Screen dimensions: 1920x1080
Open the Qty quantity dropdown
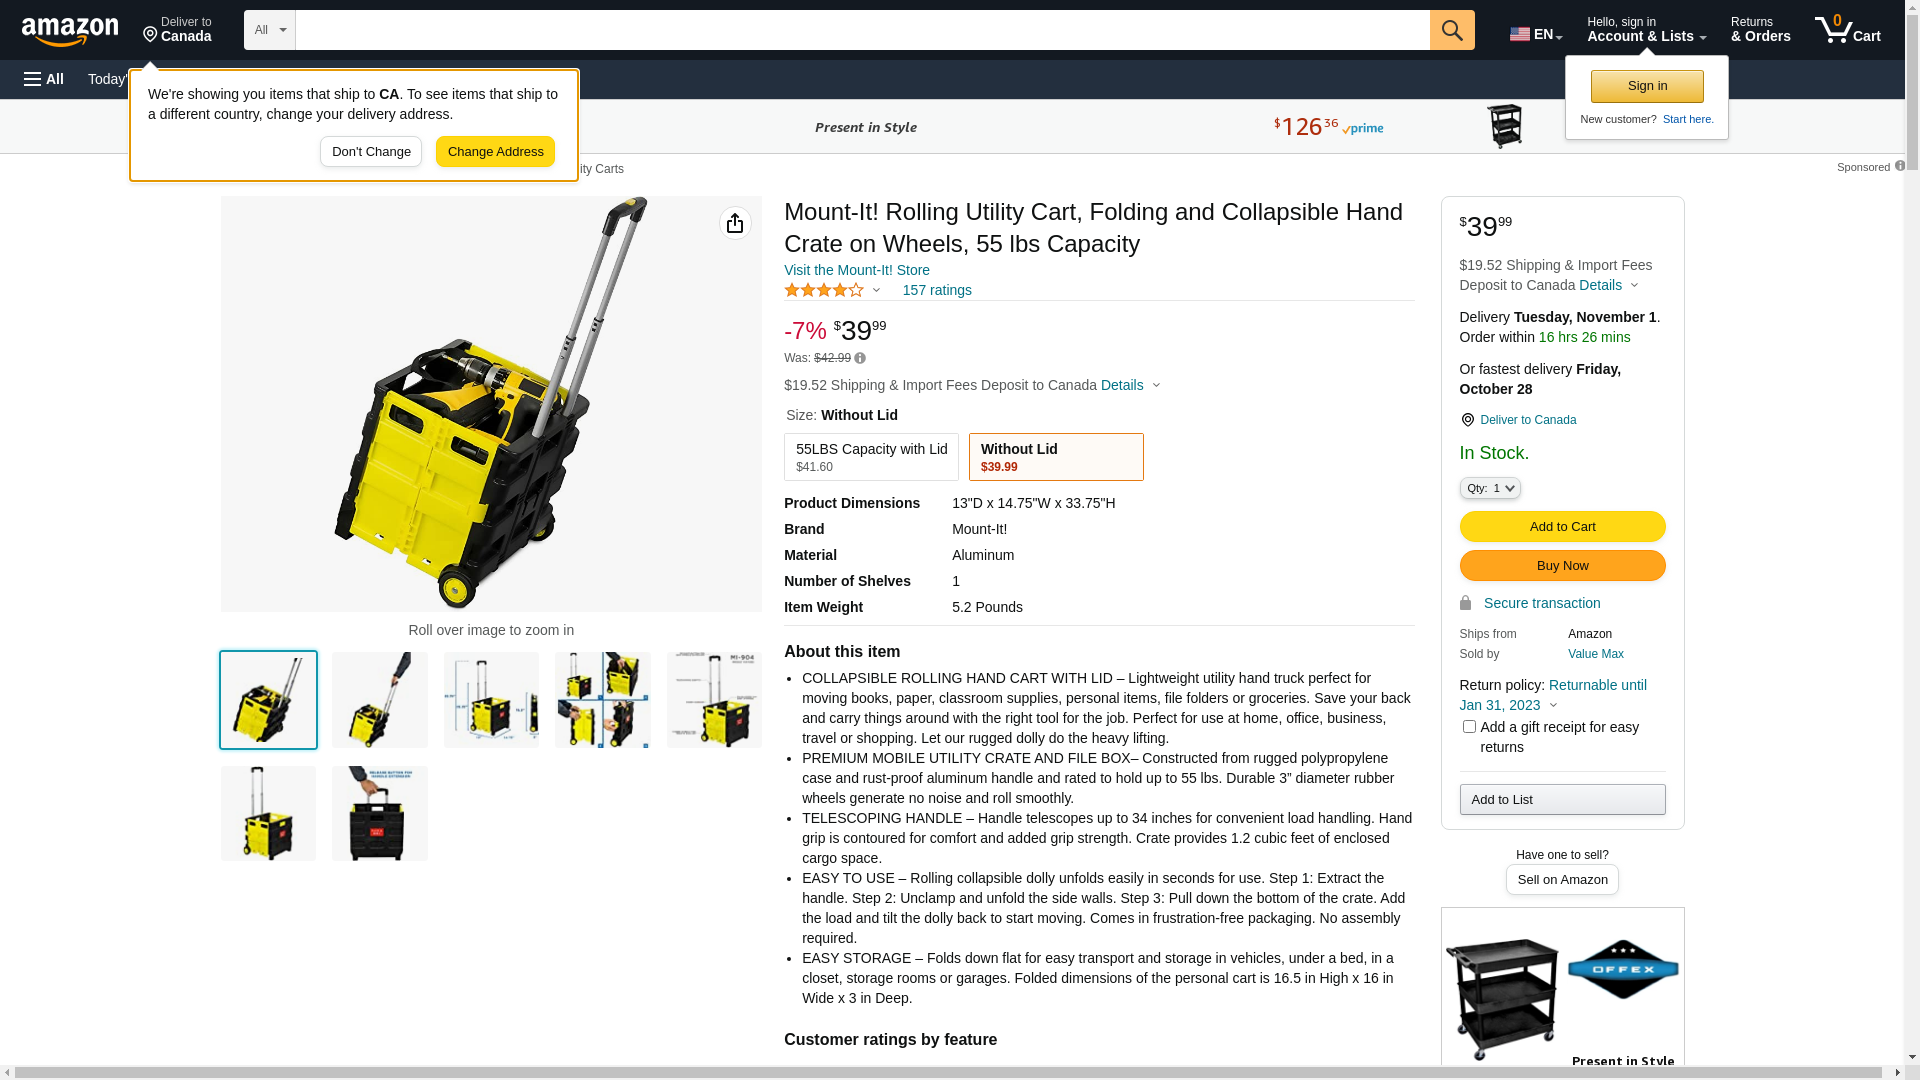[x=1490, y=488]
